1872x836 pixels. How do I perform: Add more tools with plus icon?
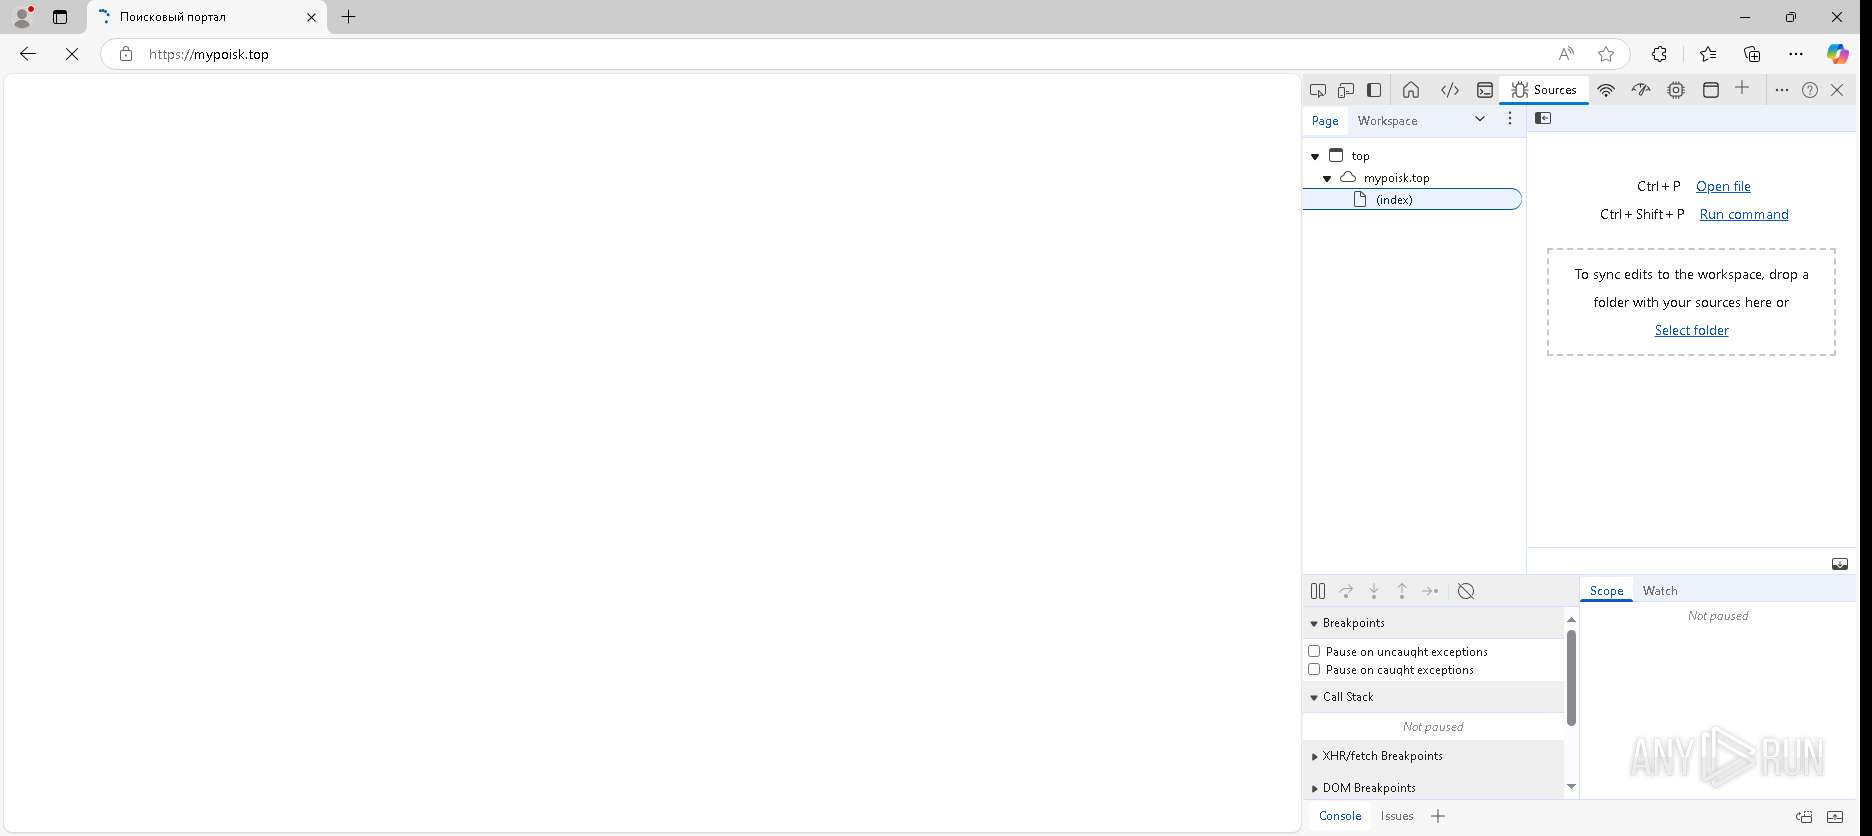1742,88
